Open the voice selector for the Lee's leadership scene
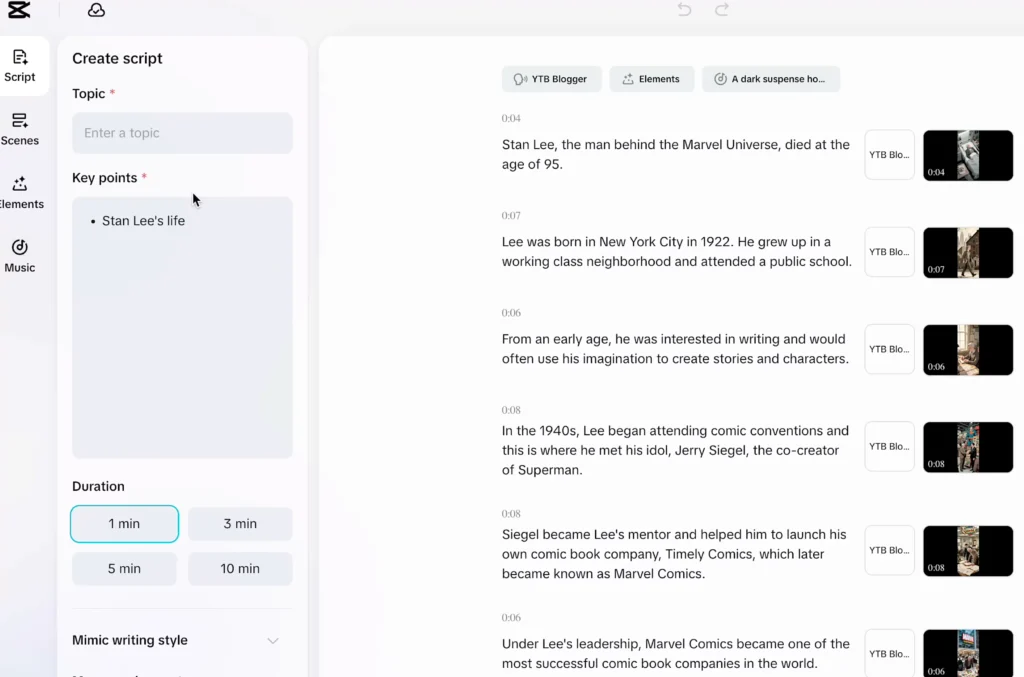This screenshot has width=1024, height=677. point(889,653)
